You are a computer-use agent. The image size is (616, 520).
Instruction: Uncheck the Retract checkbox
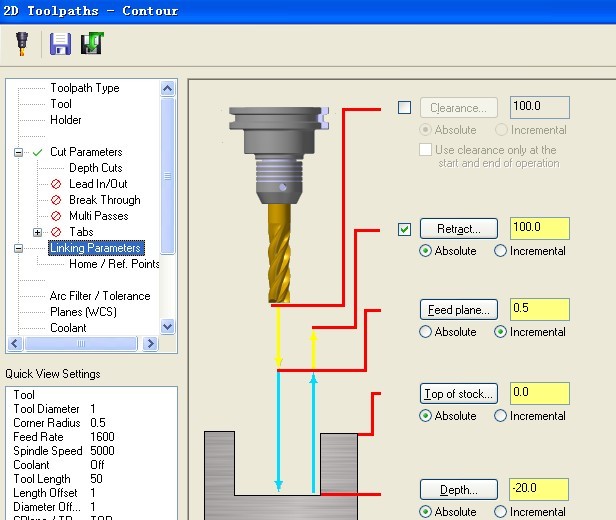tap(405, 229)
